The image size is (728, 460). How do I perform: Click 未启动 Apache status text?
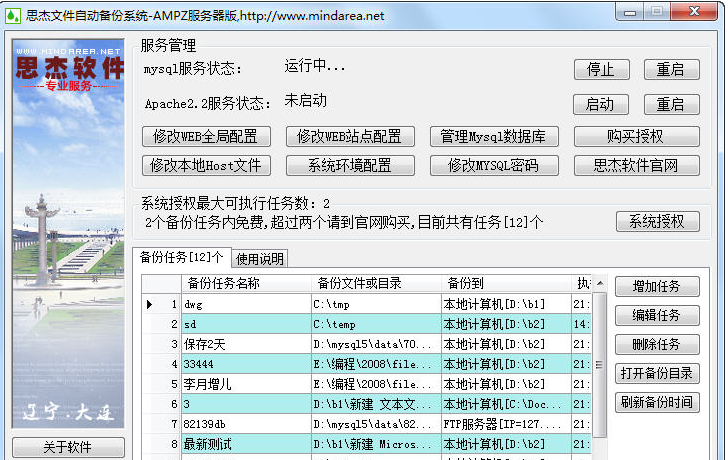pos(306,100)
